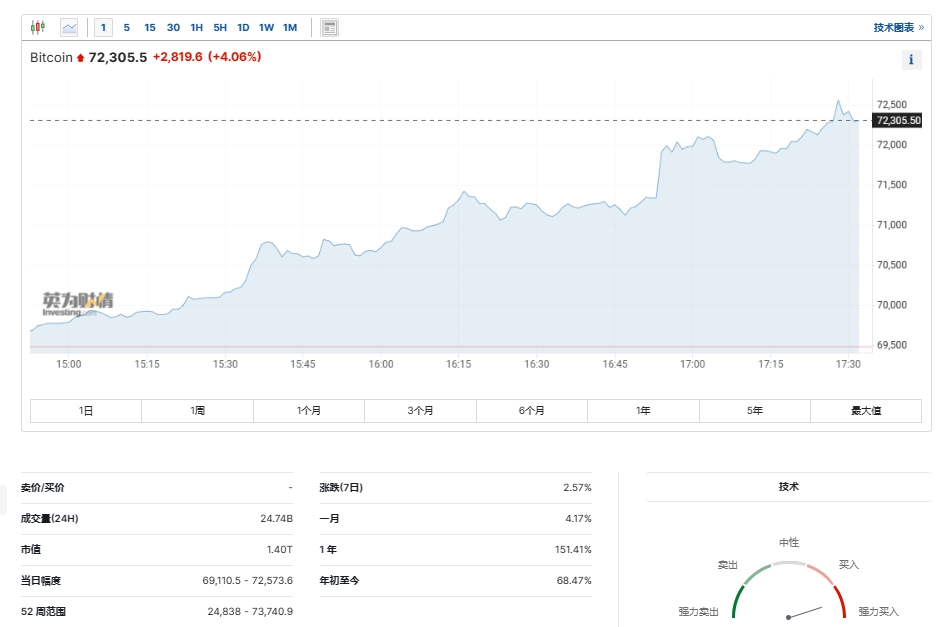Select the 1-minute interval
Screen dimensions: 937x627
[103, 27]
